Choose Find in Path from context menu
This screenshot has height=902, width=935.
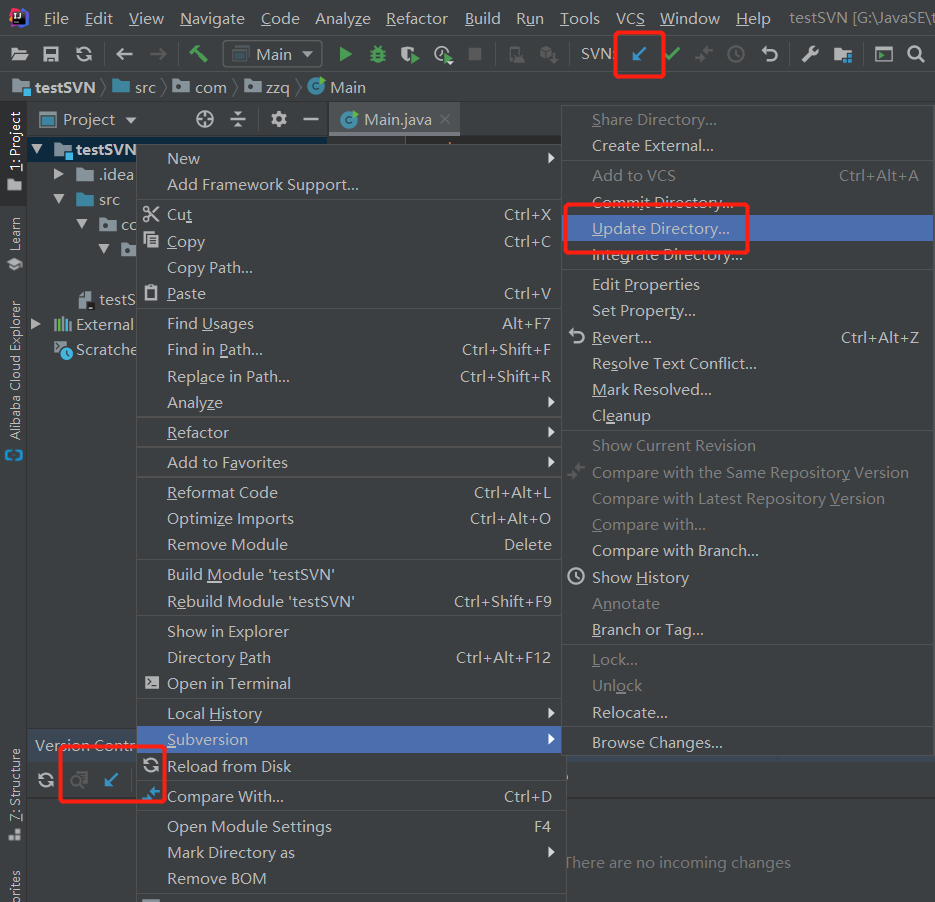click(x=349, y=350)
